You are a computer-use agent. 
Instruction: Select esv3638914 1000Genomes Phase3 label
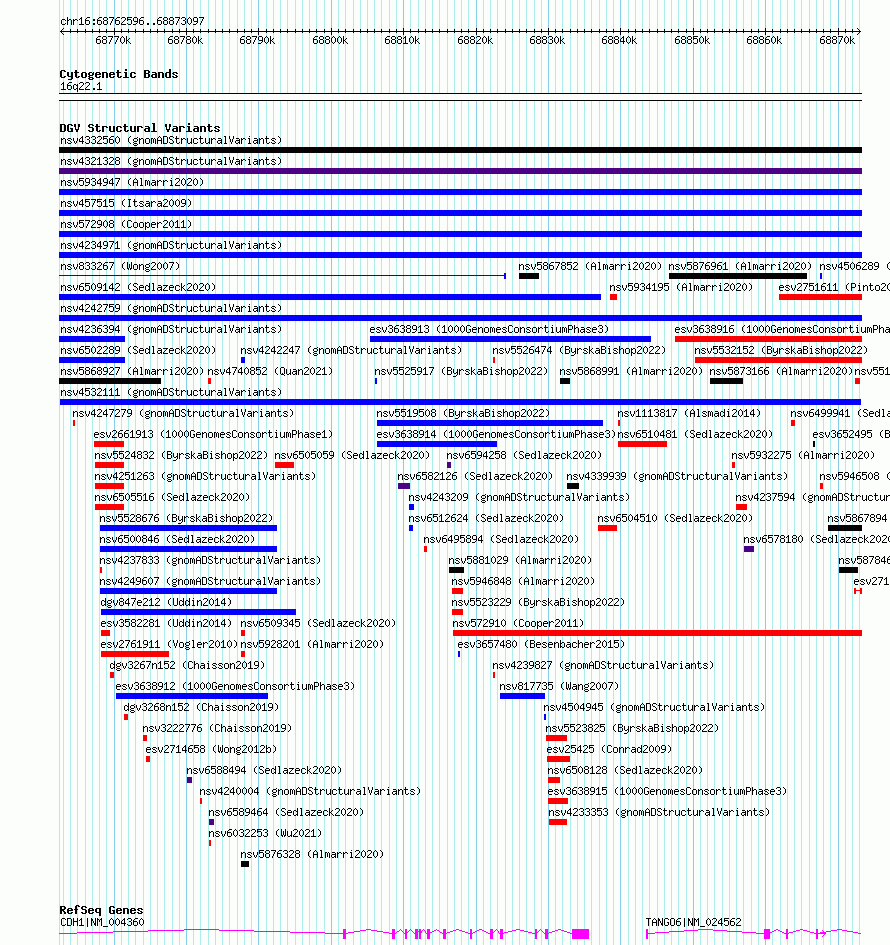pos(496,435)
